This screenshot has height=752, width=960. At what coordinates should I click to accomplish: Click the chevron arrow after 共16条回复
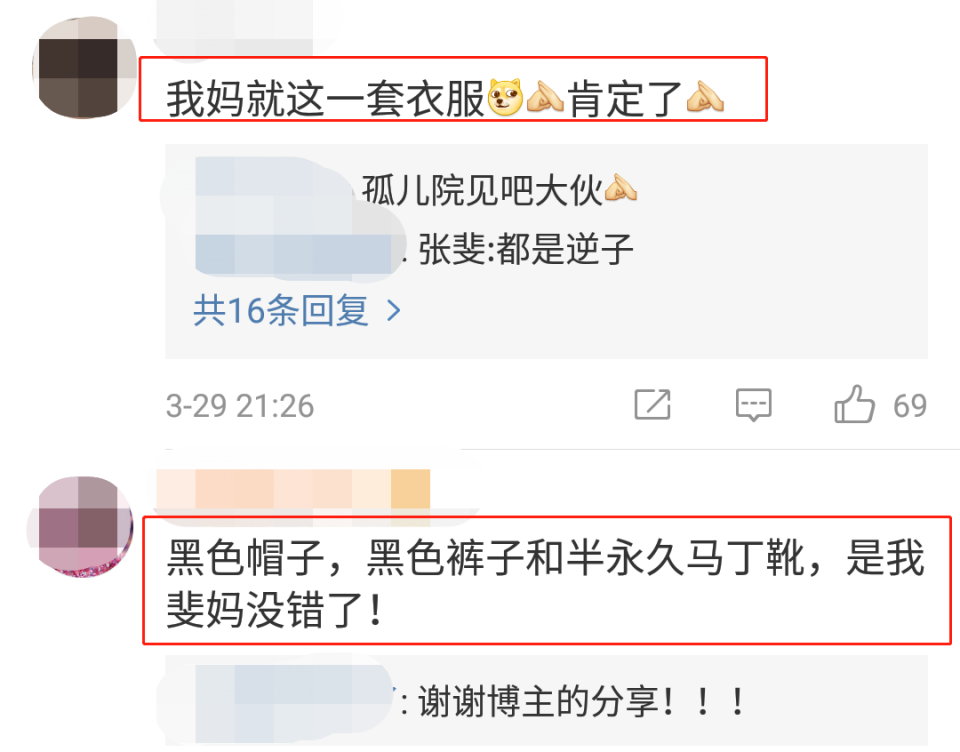click(x=394, y=311)
